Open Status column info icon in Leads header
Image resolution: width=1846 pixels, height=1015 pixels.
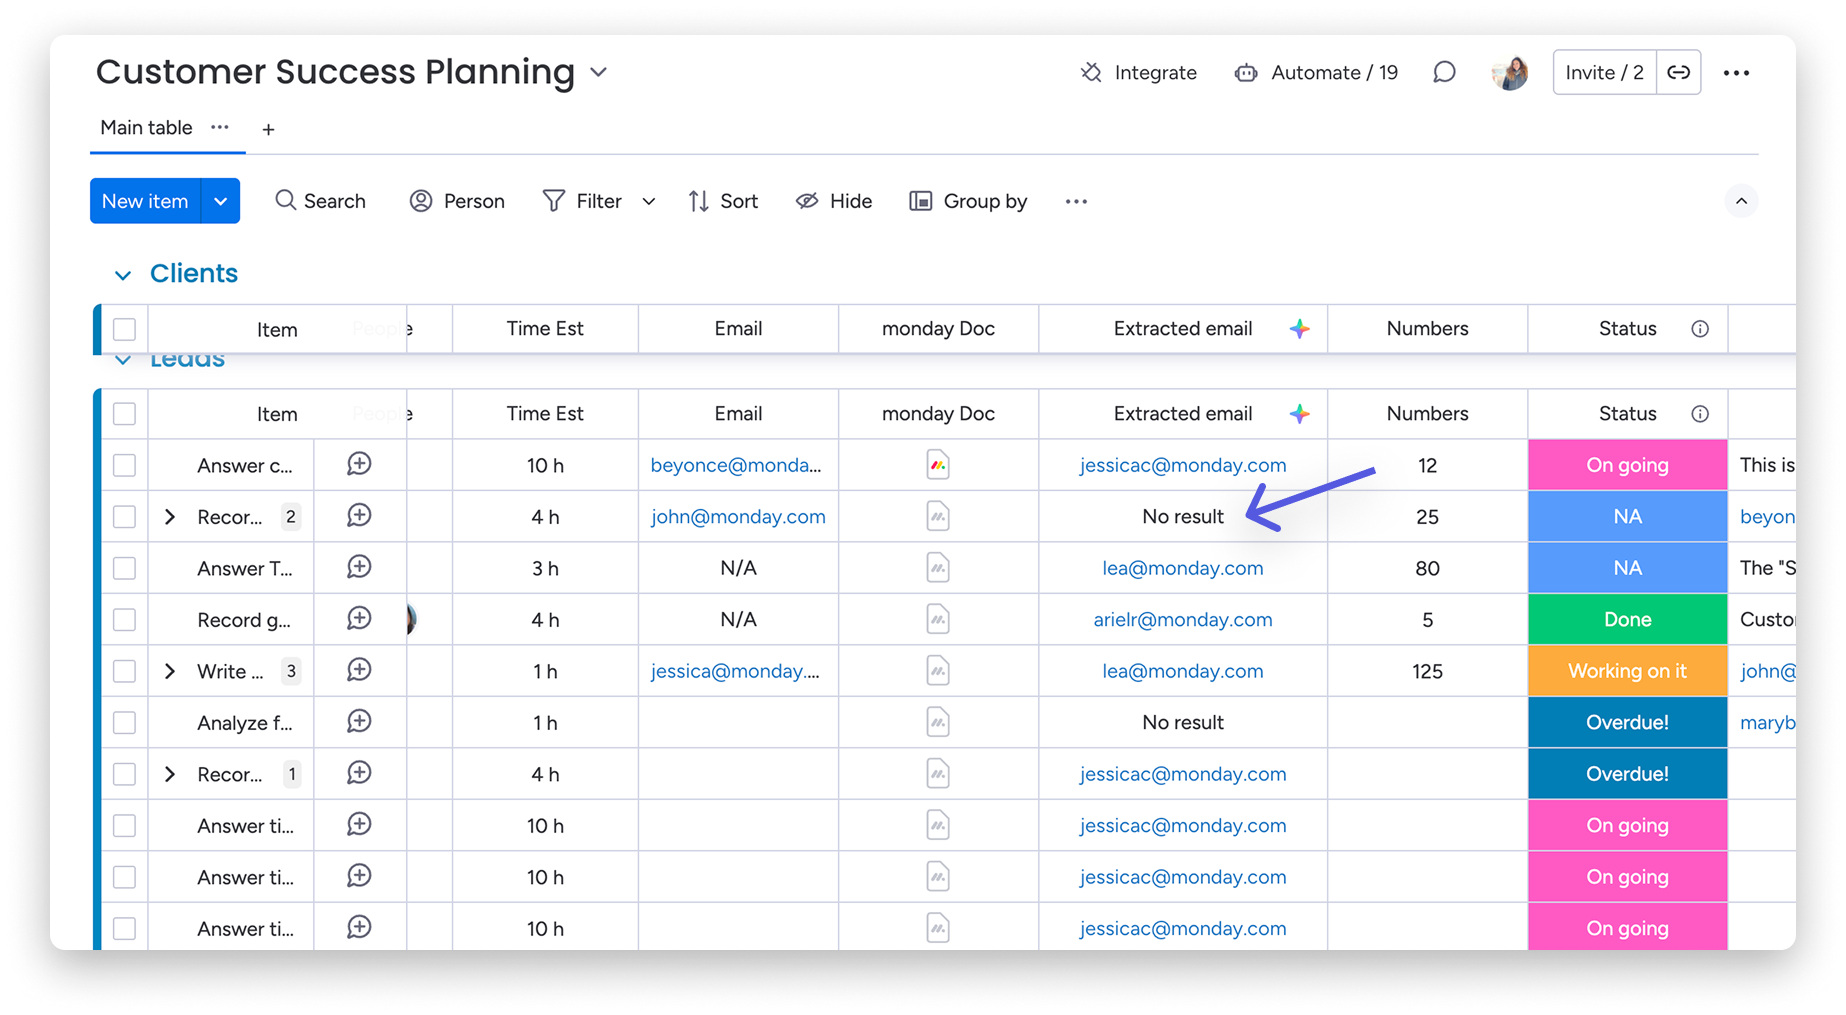(x=1700, y=414)
